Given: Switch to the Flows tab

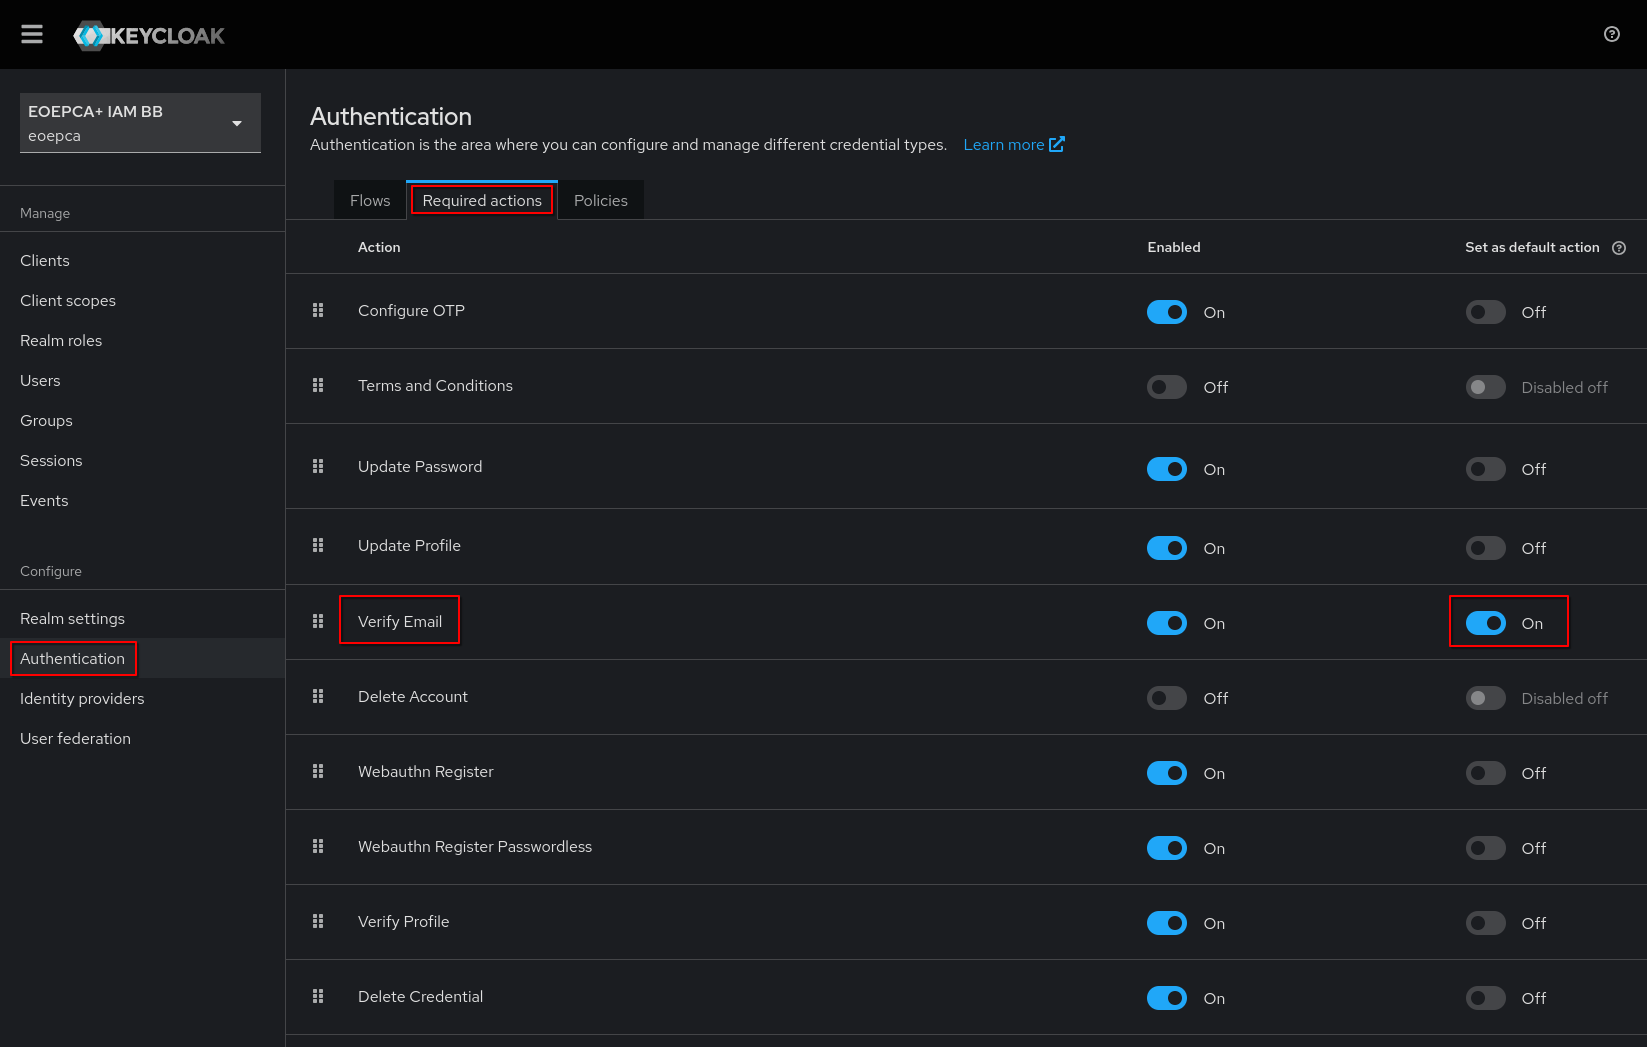Looking at the screenshot, I should coord(370,200).
